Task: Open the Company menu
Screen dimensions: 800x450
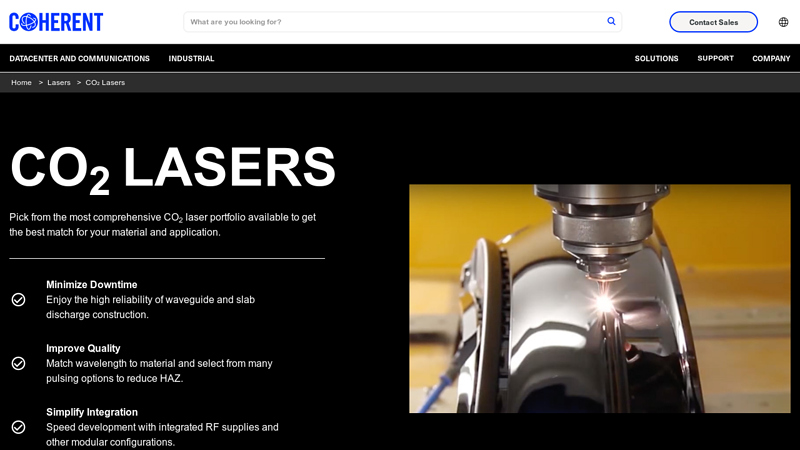Action: [x=771, y=59]
